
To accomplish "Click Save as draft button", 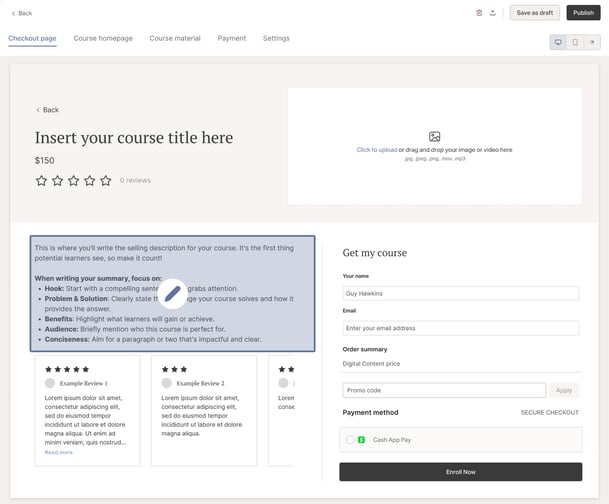I will 534,13.
